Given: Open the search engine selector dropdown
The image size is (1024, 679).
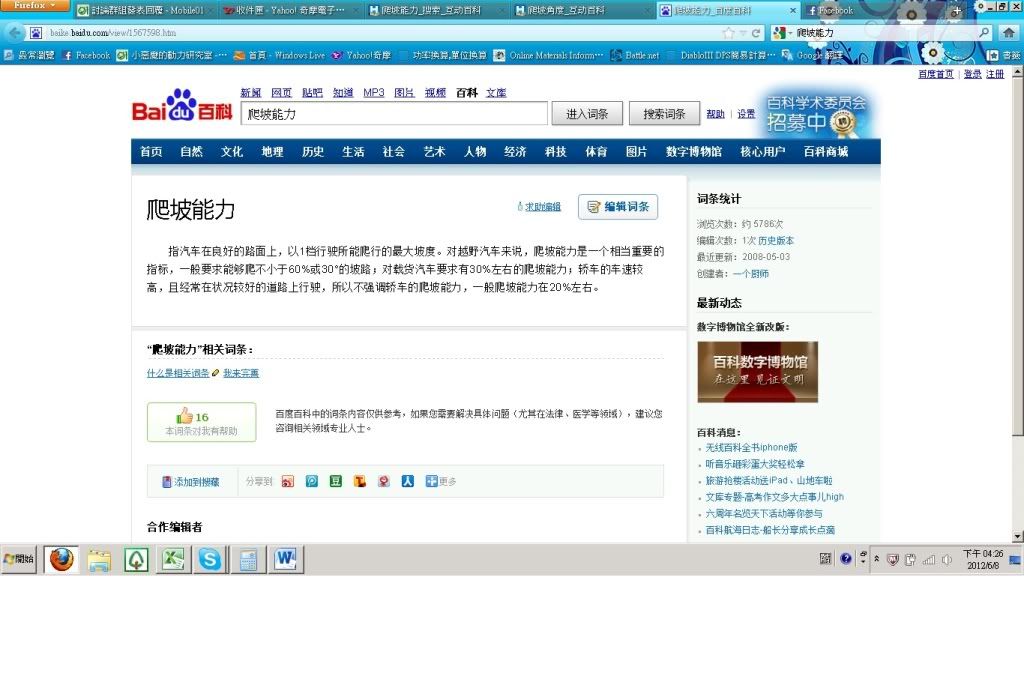Looking at the screenshot, I should [x=783, y=33].
